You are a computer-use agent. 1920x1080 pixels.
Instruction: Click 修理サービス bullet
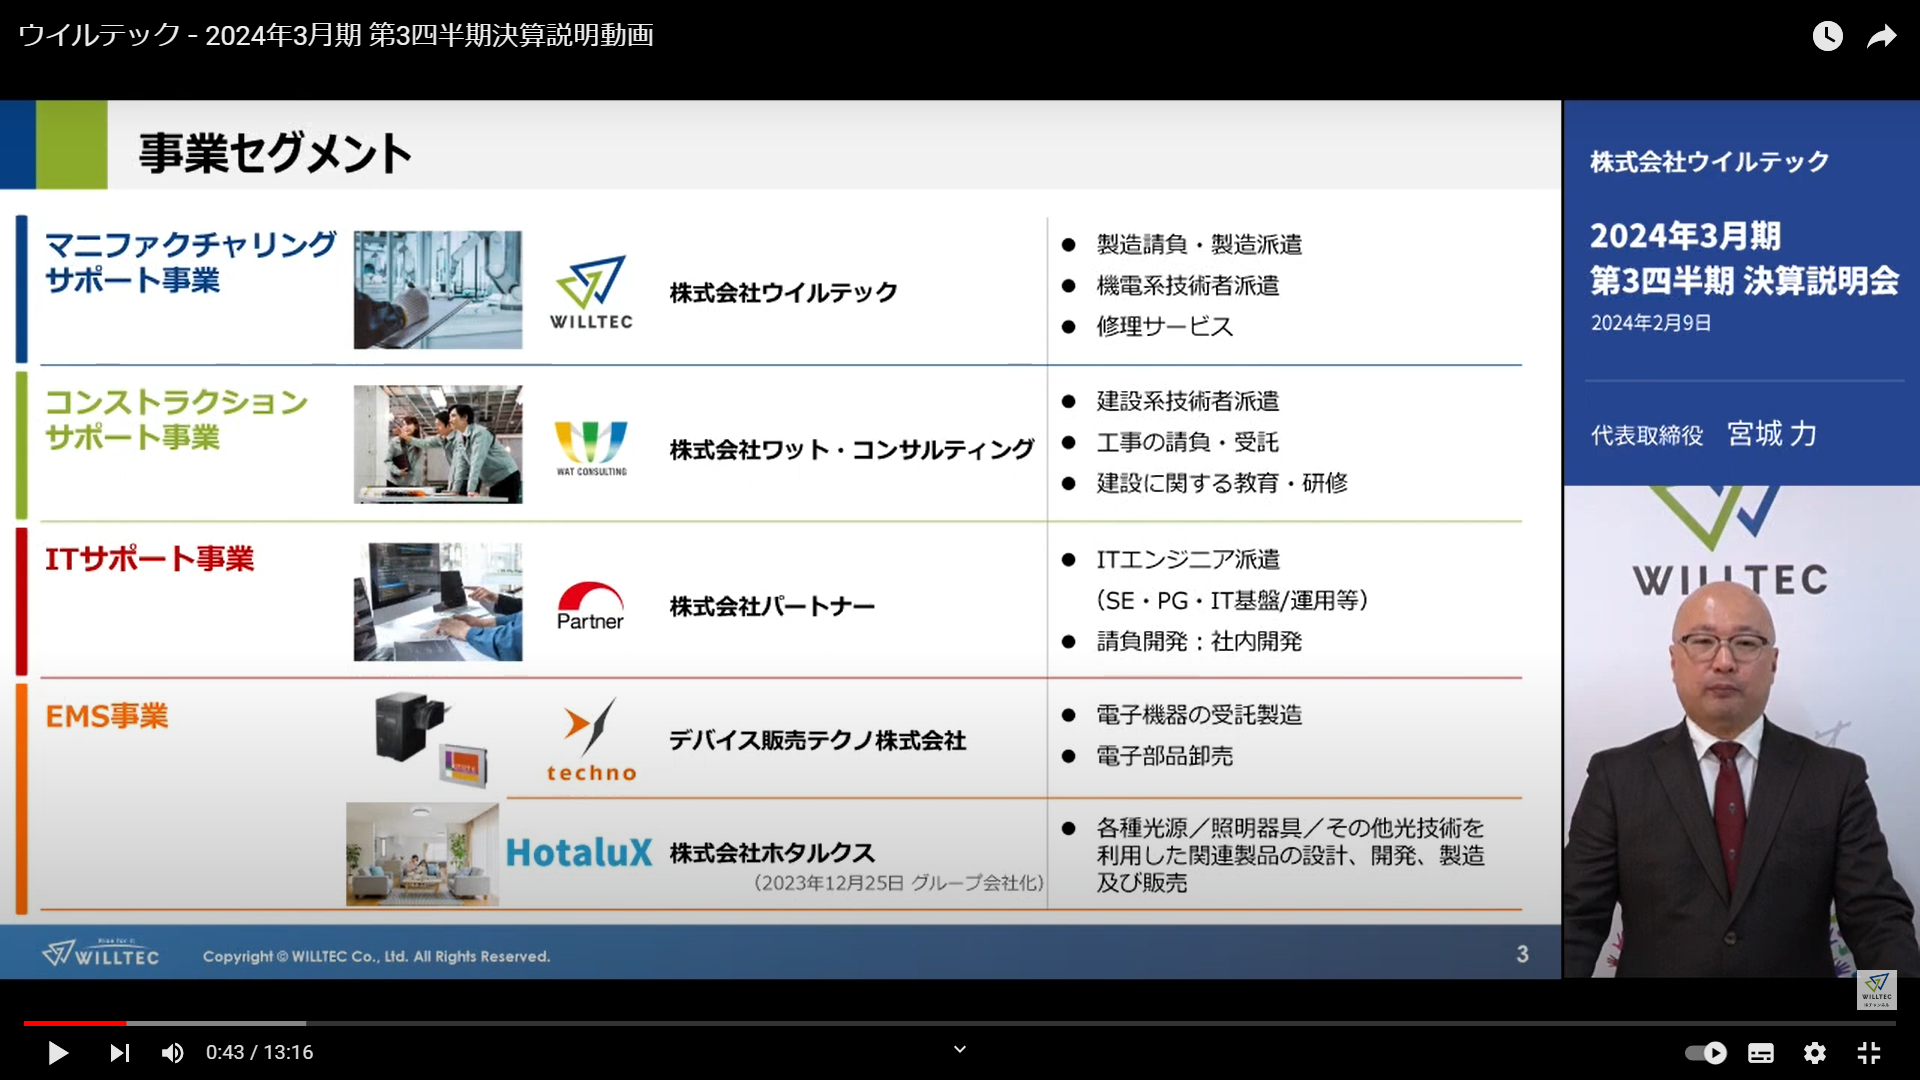pyautogui.click(x=1165, y=326)
